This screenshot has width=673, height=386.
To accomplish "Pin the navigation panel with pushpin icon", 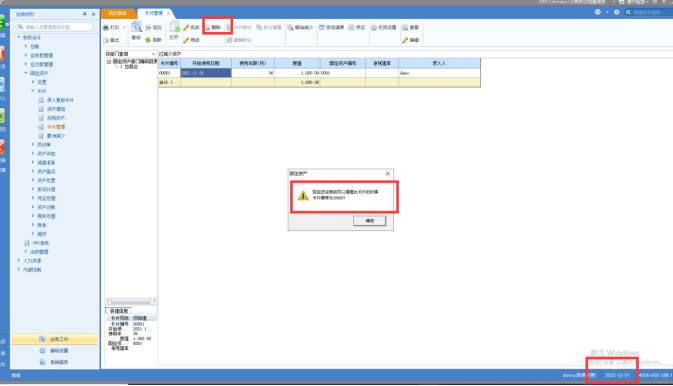I will click(85, 14).
